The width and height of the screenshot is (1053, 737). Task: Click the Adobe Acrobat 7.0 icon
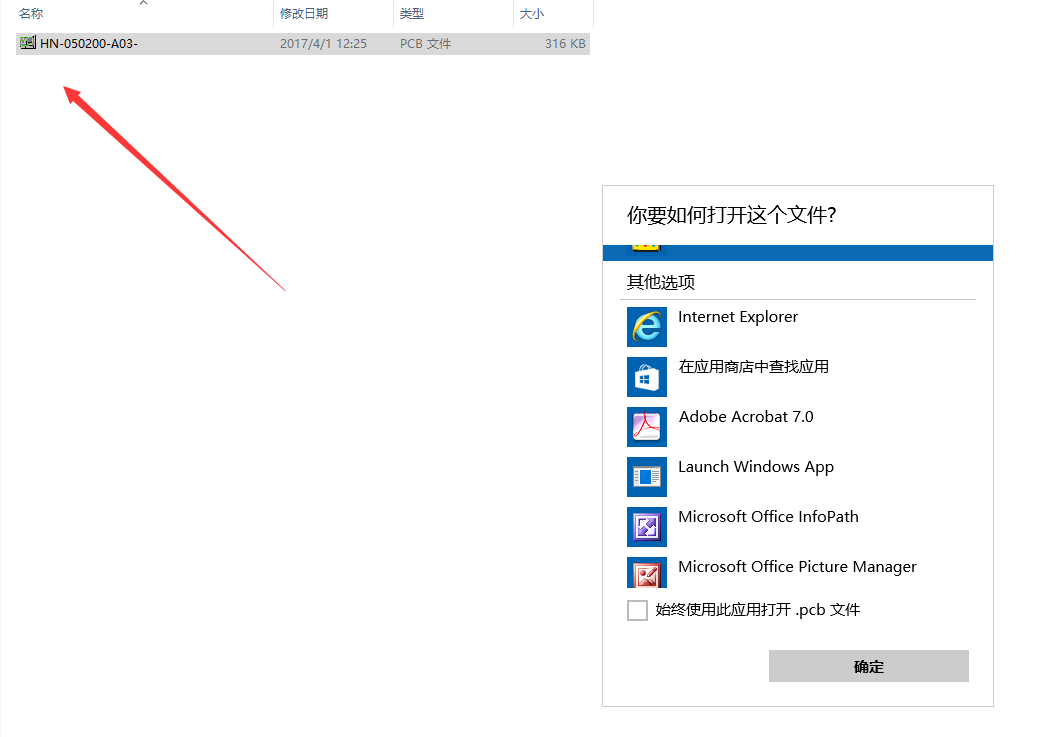pyautogui.click(x=647, y=427)
